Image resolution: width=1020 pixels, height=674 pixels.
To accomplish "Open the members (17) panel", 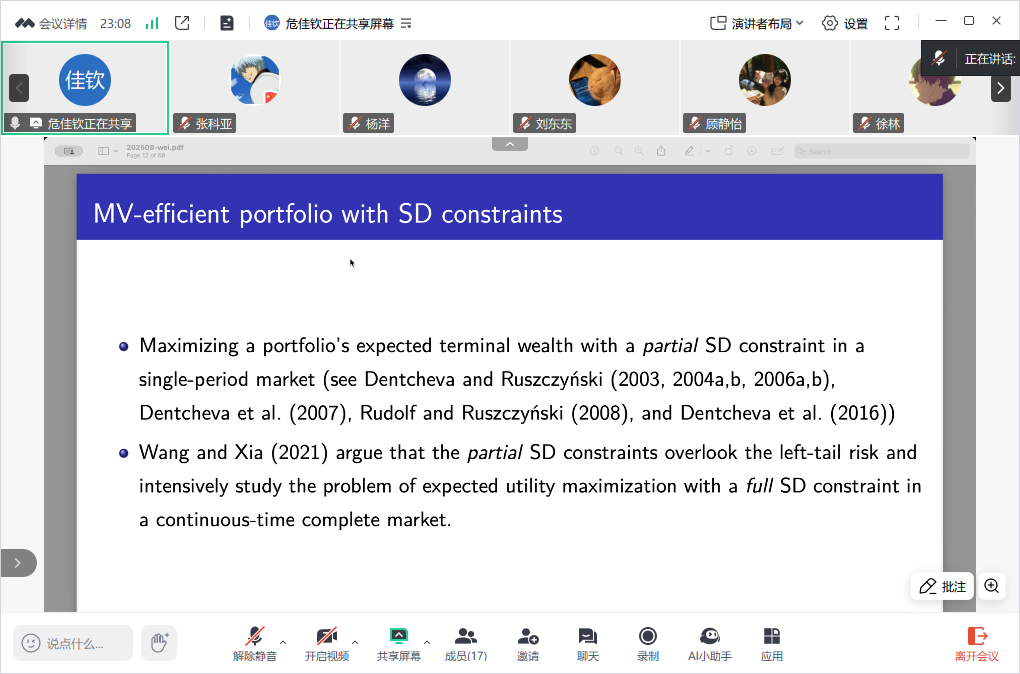I will (465, 644).
